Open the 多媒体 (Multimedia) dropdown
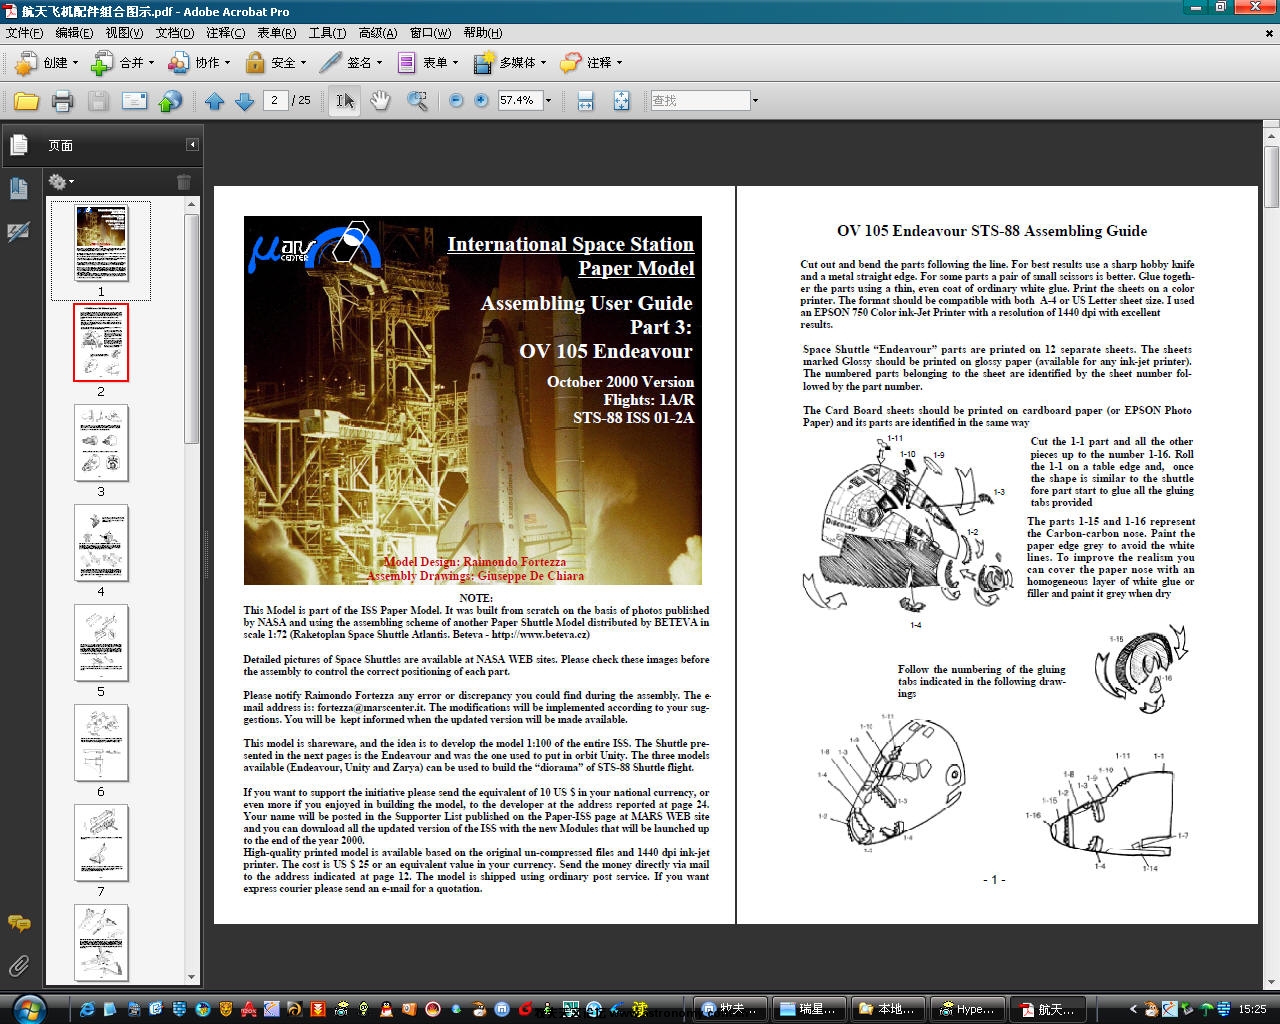The height and width of the screenshot is (1024, 1280). [509, 63]
